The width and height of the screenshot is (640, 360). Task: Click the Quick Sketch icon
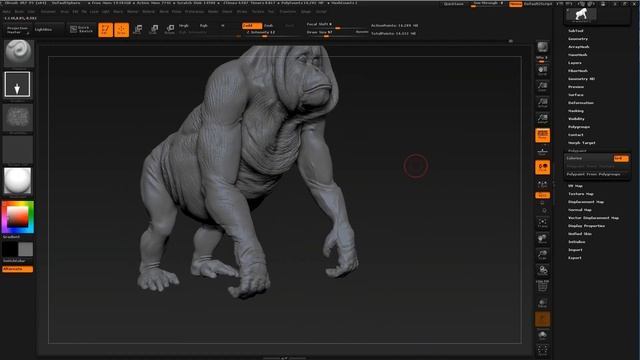82,29
